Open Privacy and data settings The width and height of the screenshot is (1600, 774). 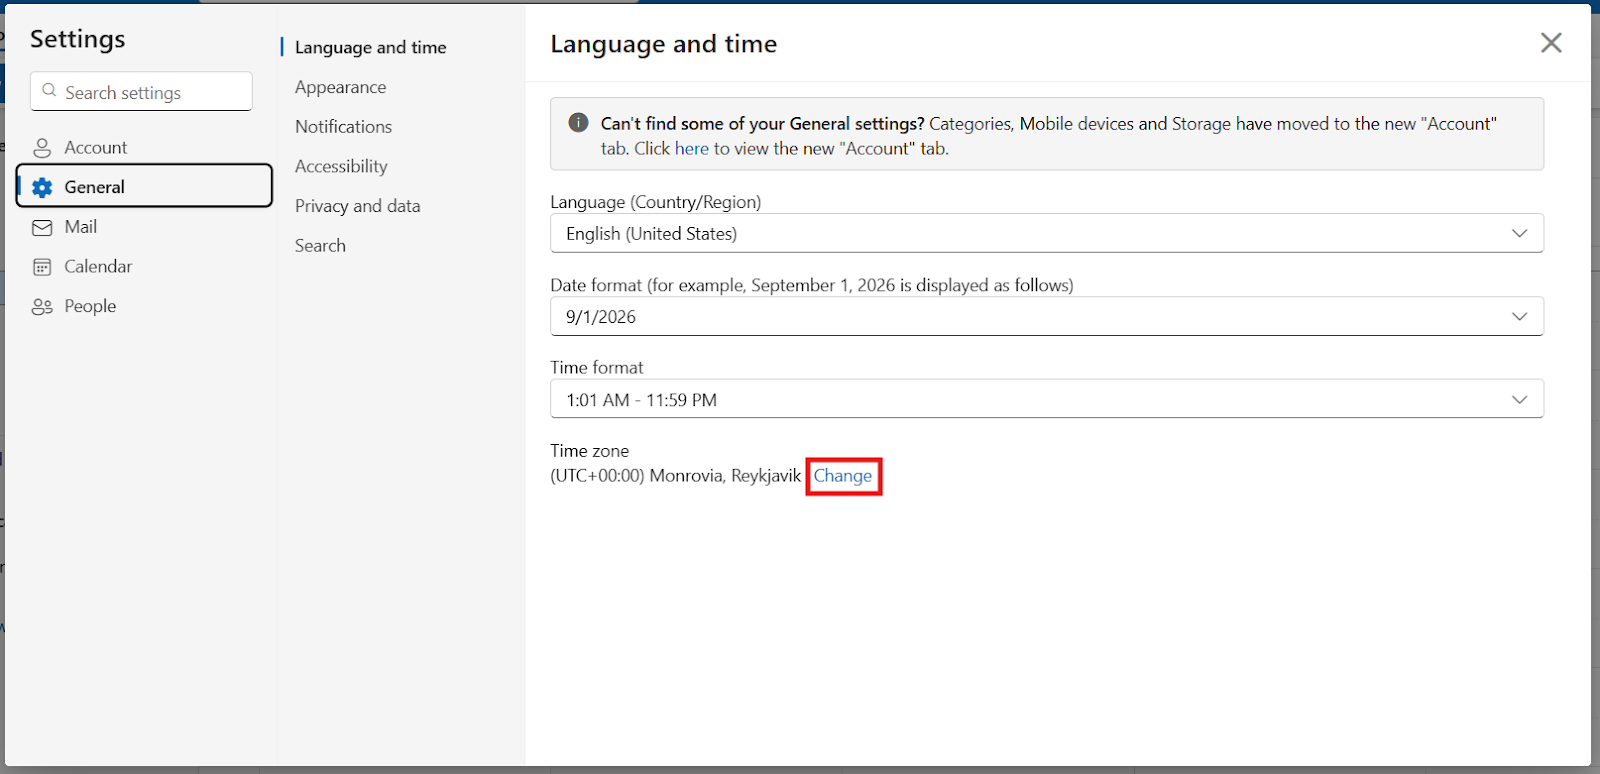pos(357,206)
